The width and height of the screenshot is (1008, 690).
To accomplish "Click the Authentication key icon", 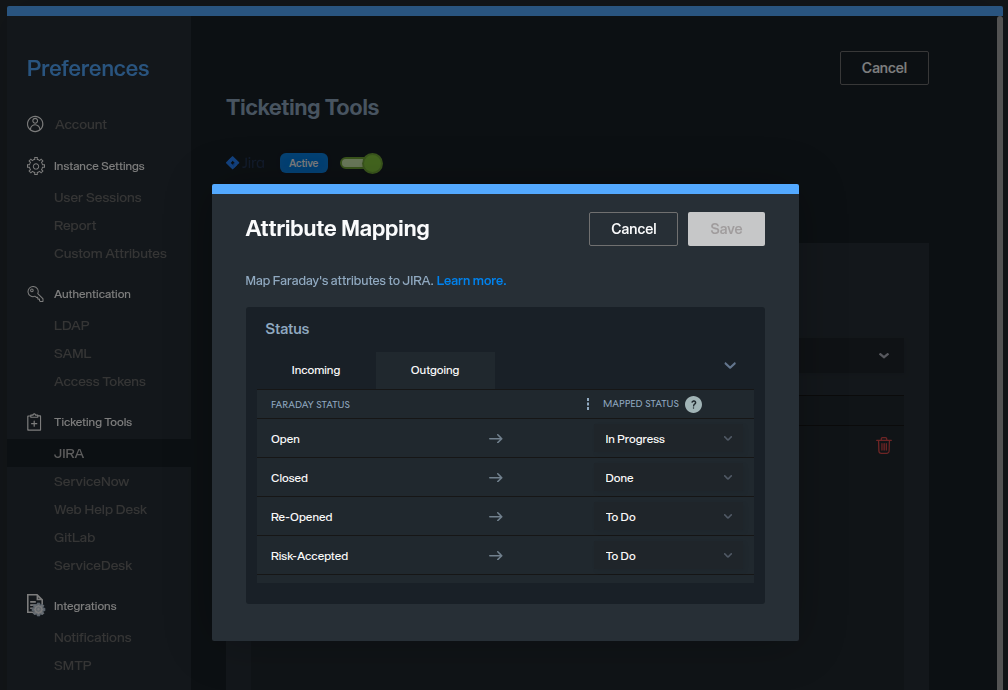I will [35, 294].
